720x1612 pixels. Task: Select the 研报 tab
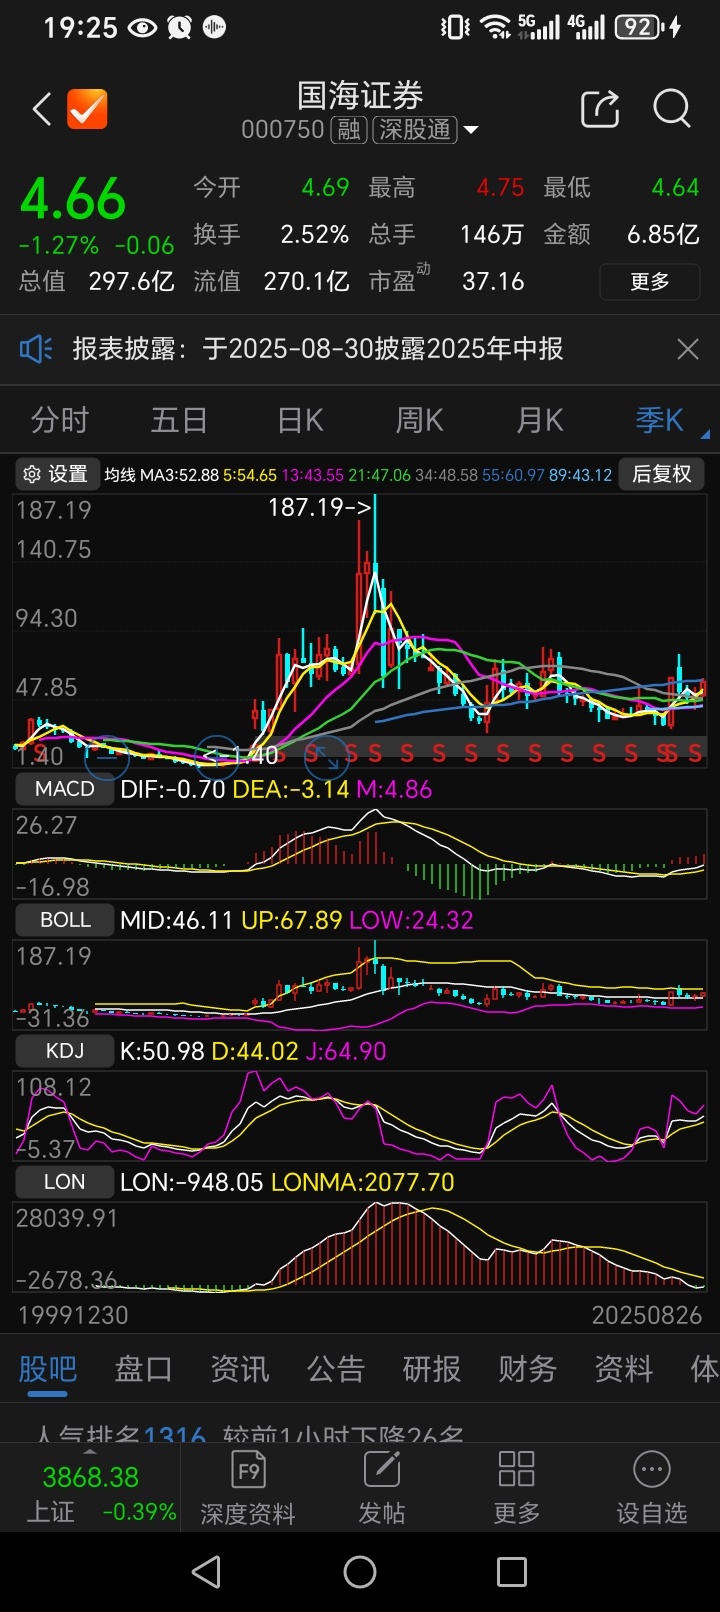432,1369
